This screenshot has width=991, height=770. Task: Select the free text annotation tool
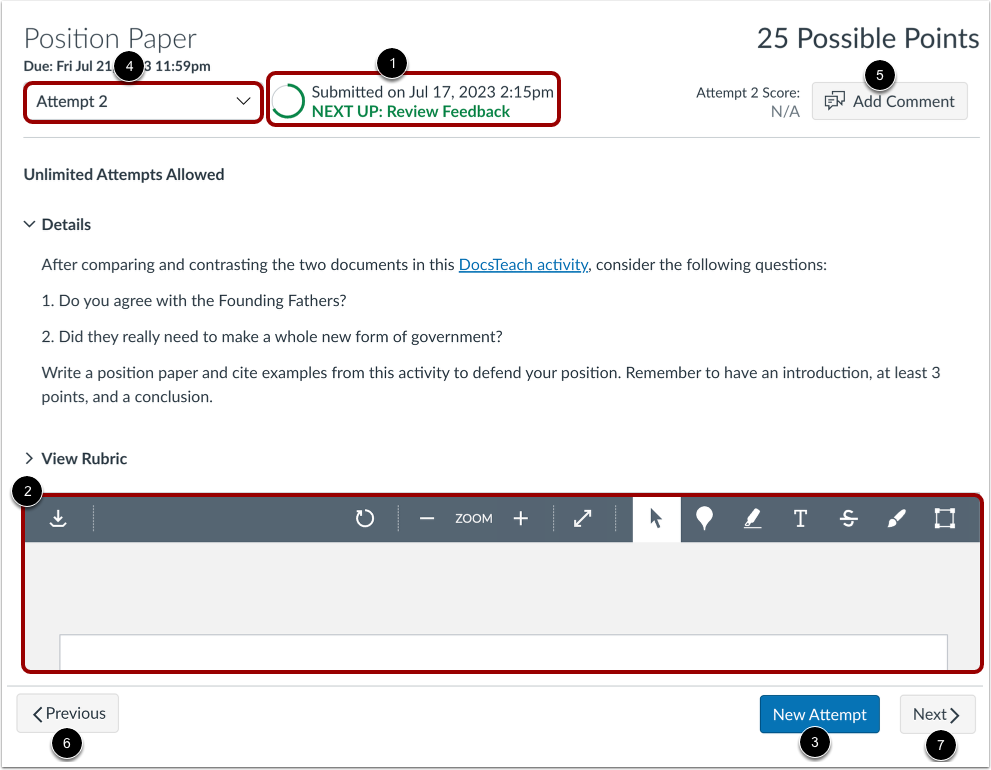click(x=800, y=518)
